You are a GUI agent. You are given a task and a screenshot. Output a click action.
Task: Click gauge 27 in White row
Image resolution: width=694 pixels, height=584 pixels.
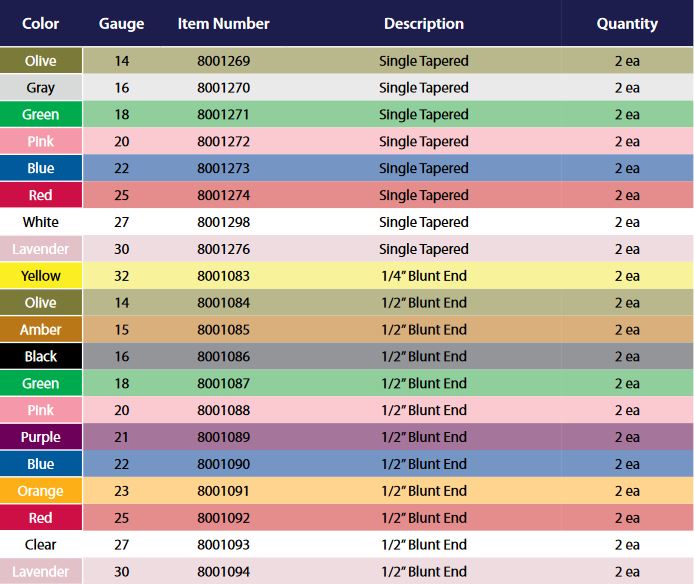122,222
